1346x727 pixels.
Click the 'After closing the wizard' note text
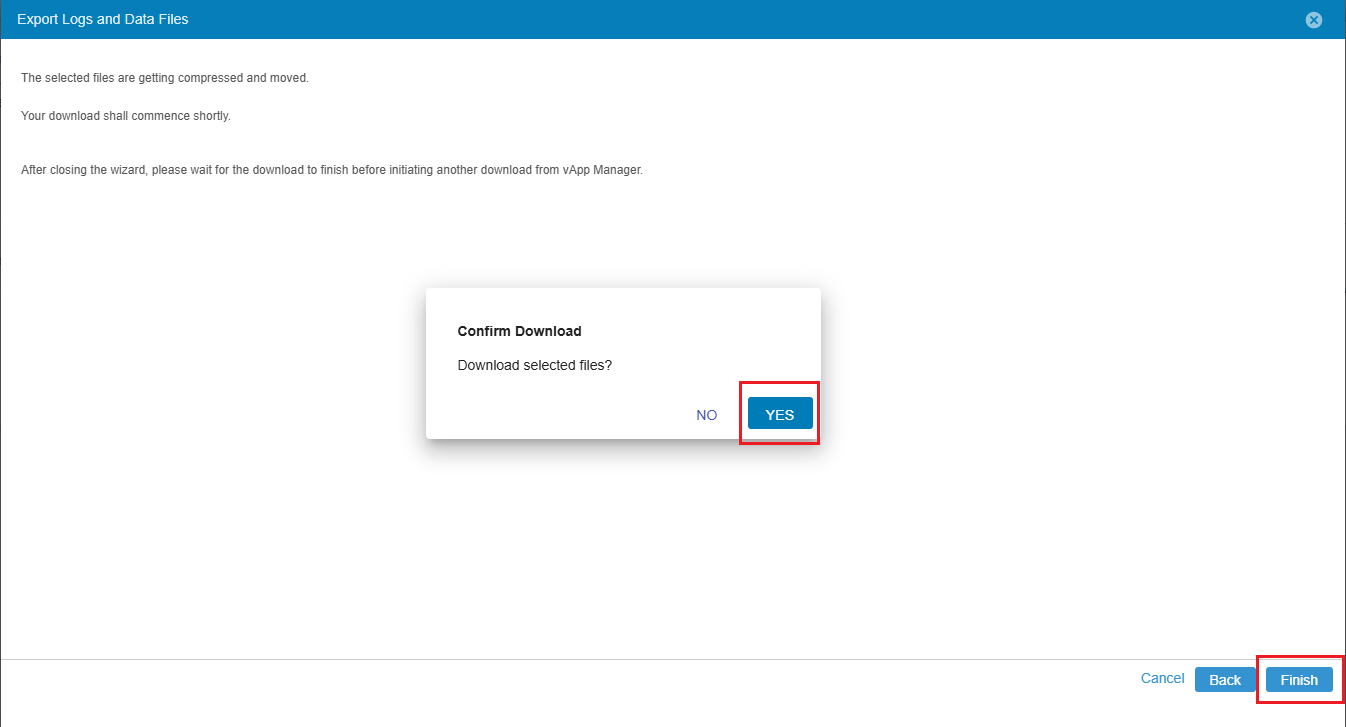pos(332,170)
